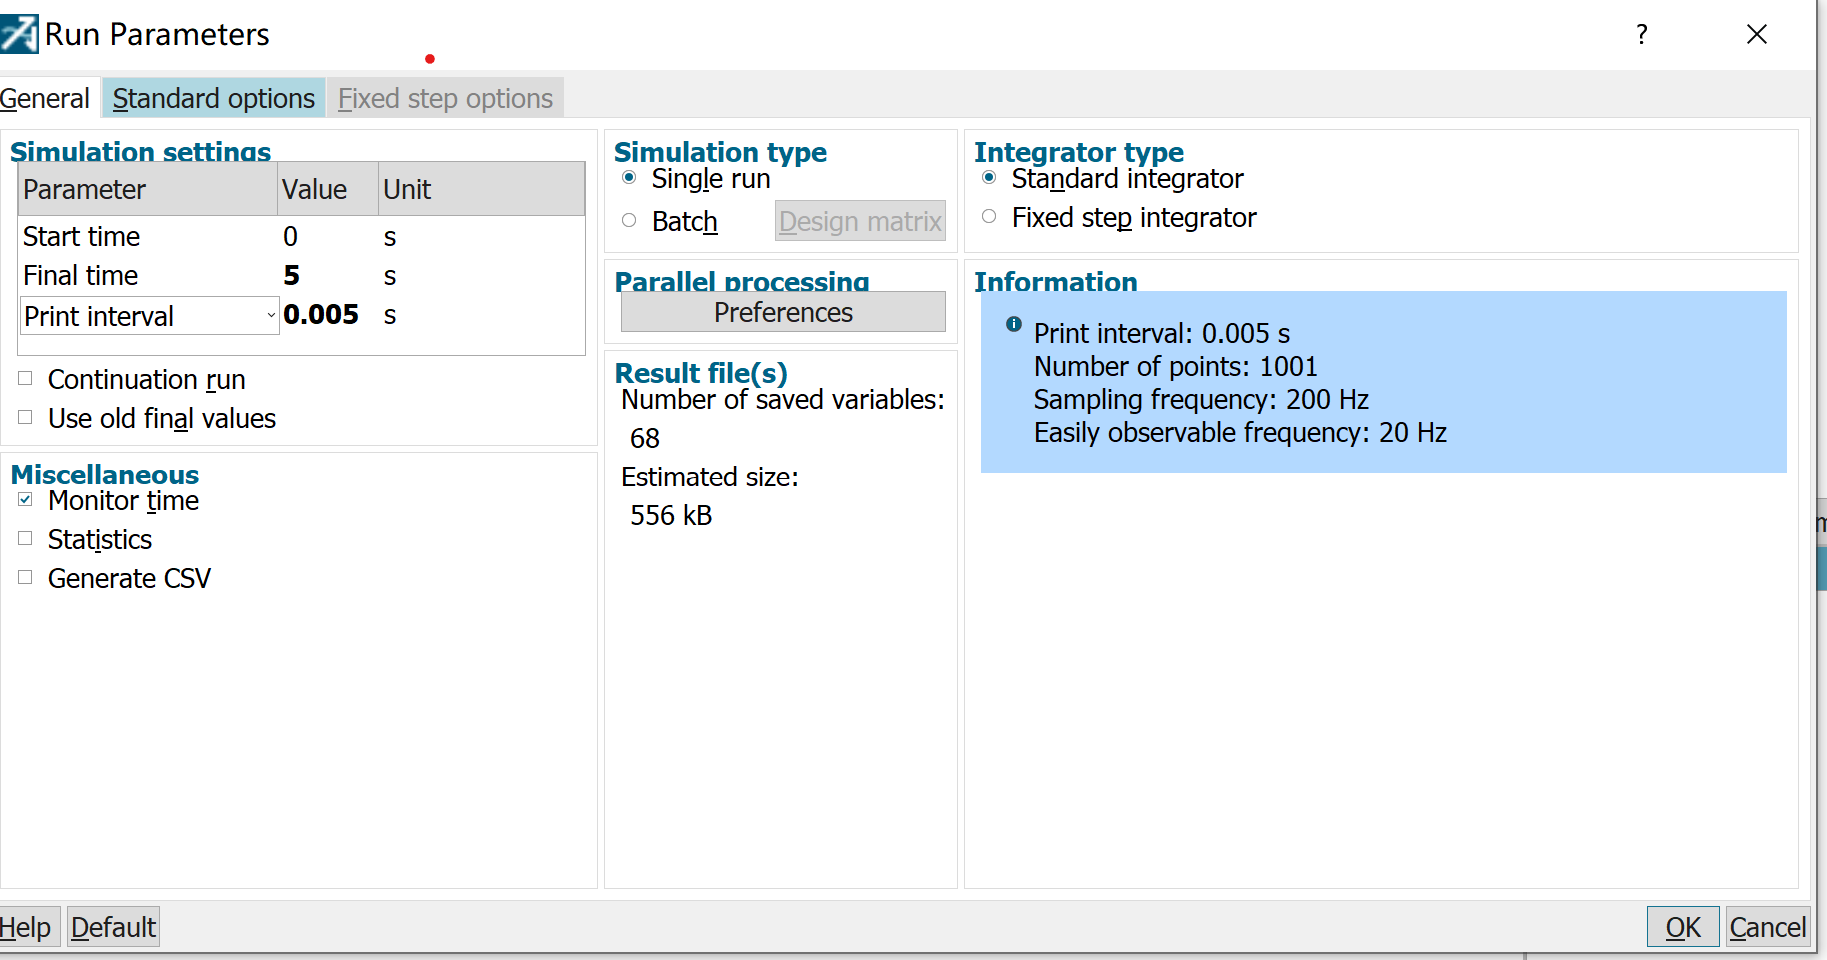
Task: Click the 'Estimated size:' label
Action: pos(710,477)
